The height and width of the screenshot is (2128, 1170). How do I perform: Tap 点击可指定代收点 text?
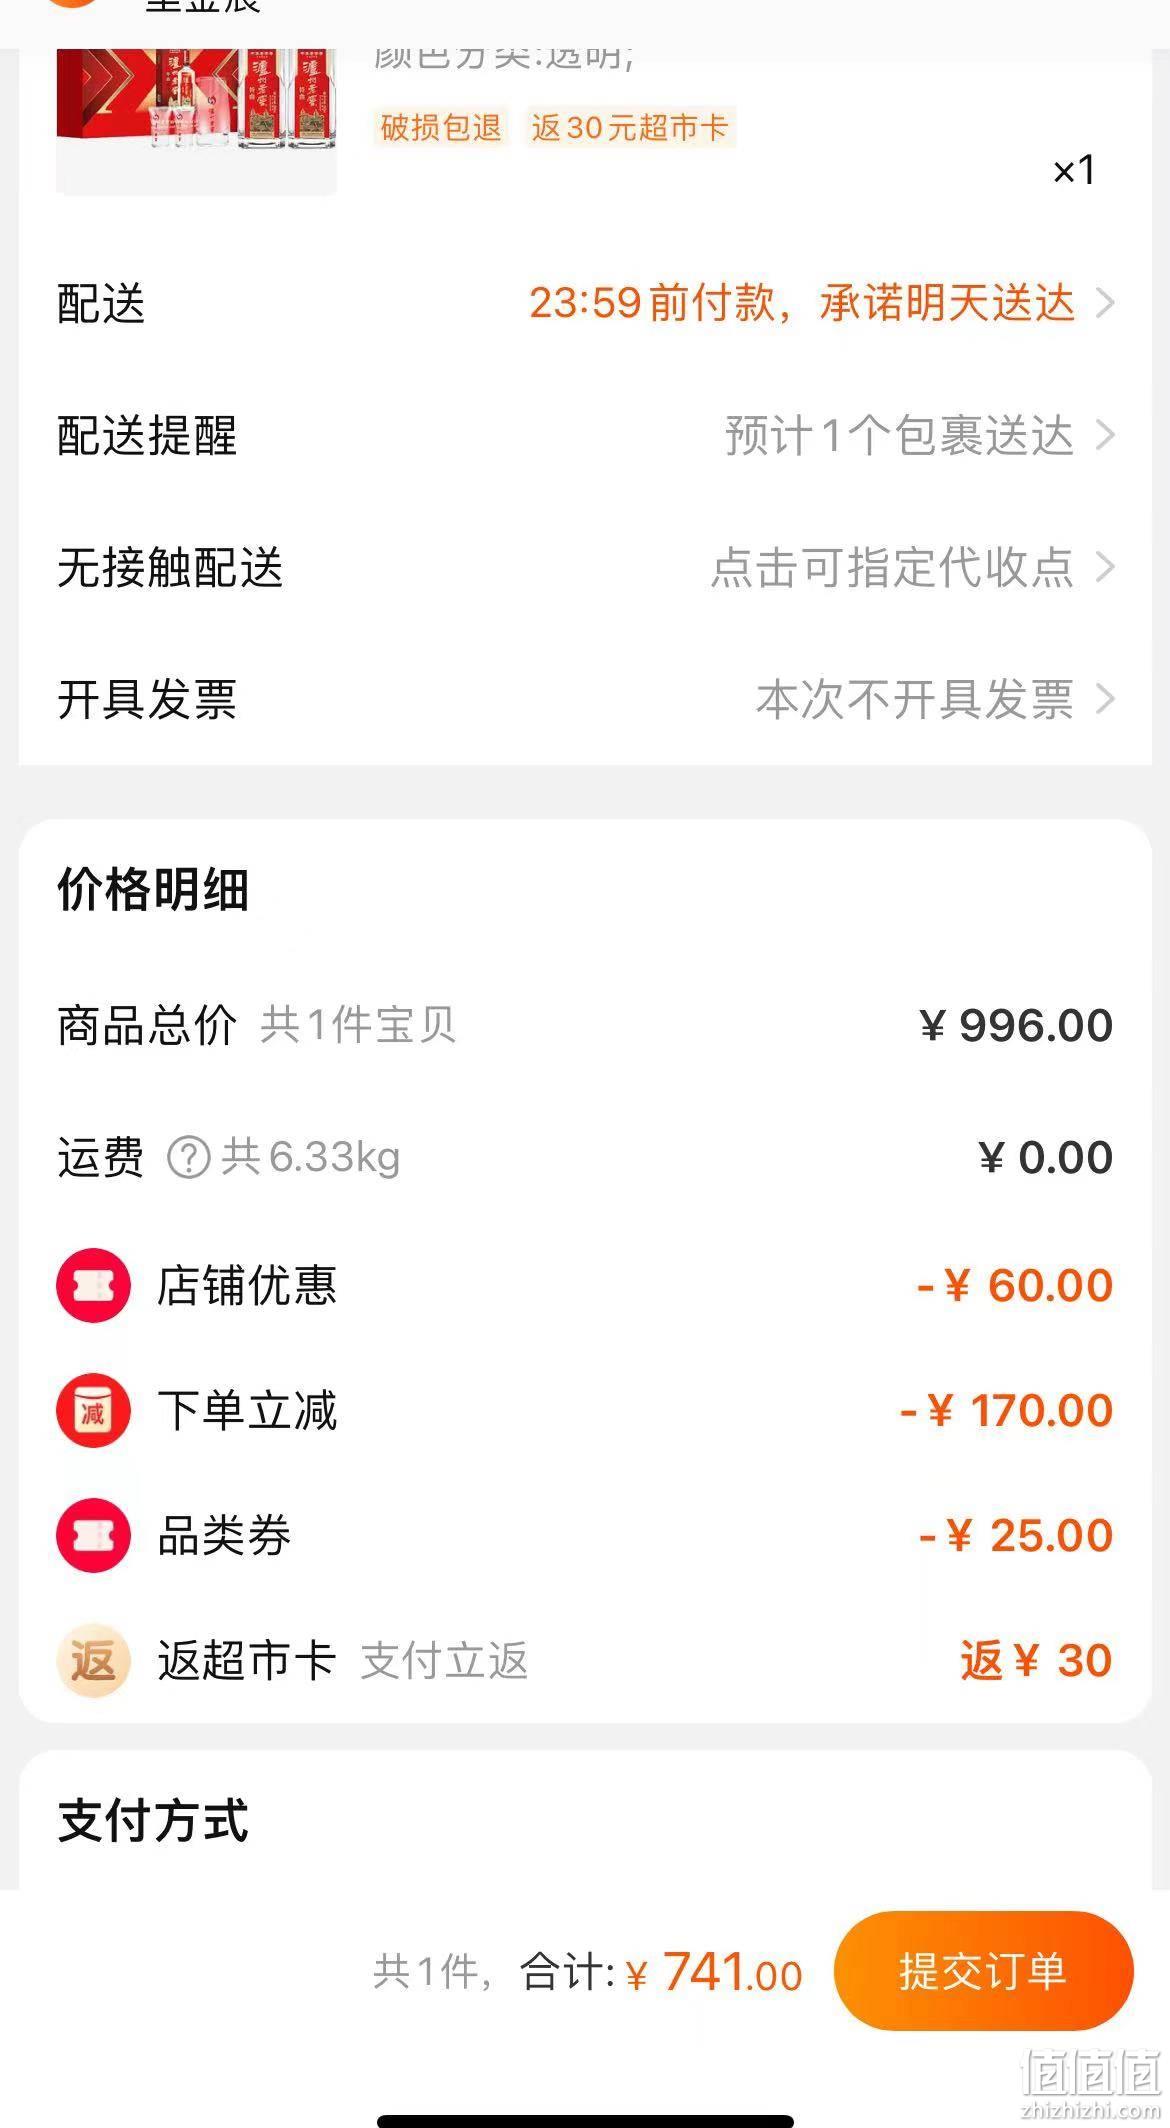point(892,567)
